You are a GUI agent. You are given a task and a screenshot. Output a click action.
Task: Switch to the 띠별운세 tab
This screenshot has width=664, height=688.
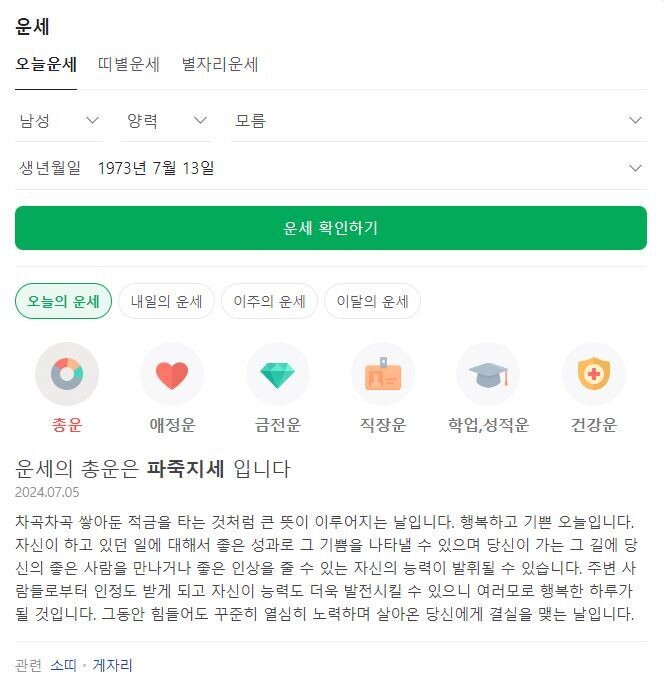point(129,64)
